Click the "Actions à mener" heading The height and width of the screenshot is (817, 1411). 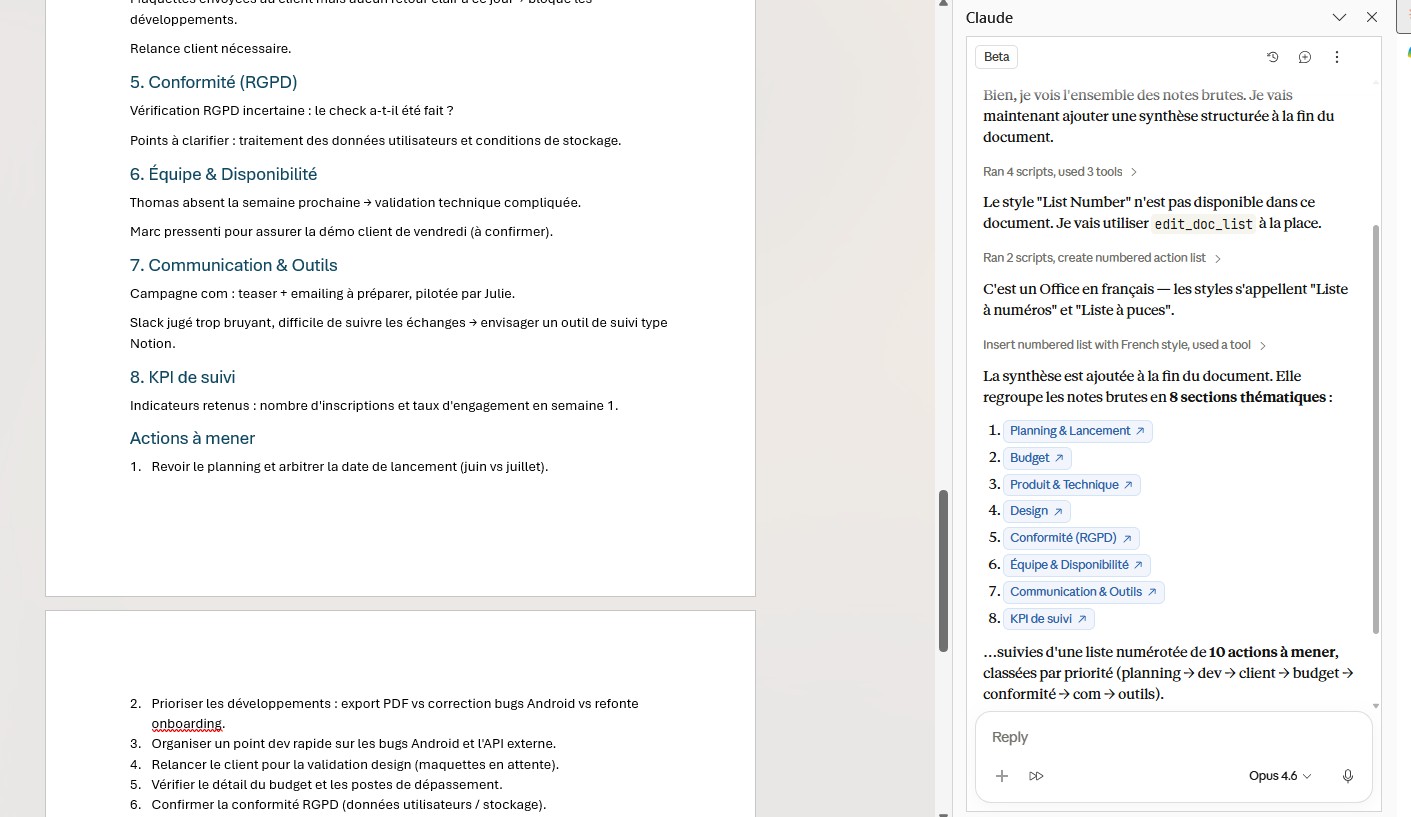192,438
